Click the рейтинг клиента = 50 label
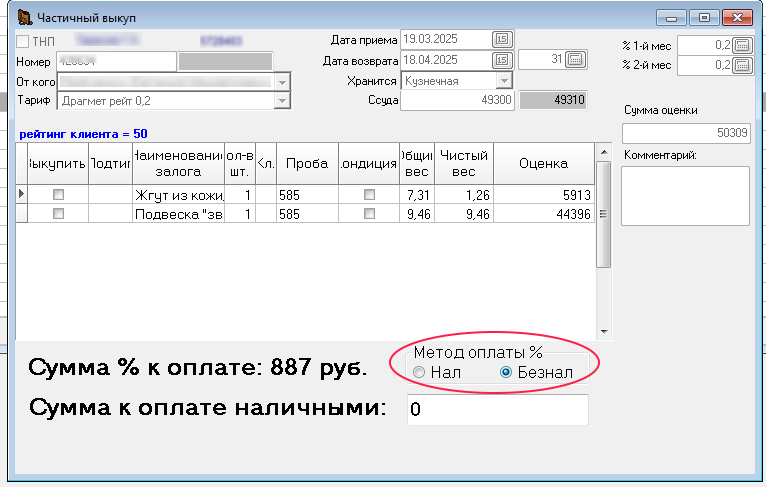The width and height of the screenshot is (766, 487). (83, 134)
